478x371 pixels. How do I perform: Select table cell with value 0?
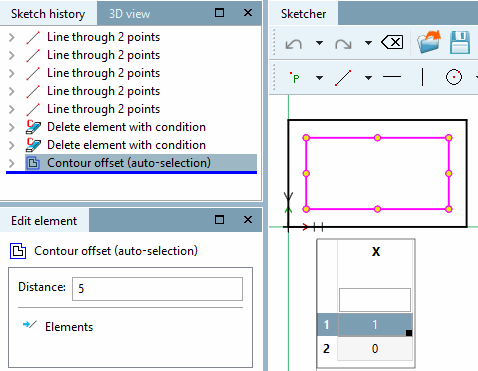point(375,349)
